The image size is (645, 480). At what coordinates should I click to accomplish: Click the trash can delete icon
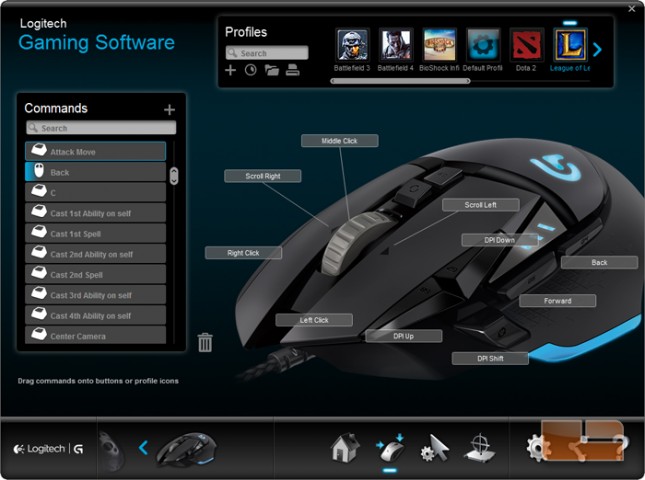[205, 343]
